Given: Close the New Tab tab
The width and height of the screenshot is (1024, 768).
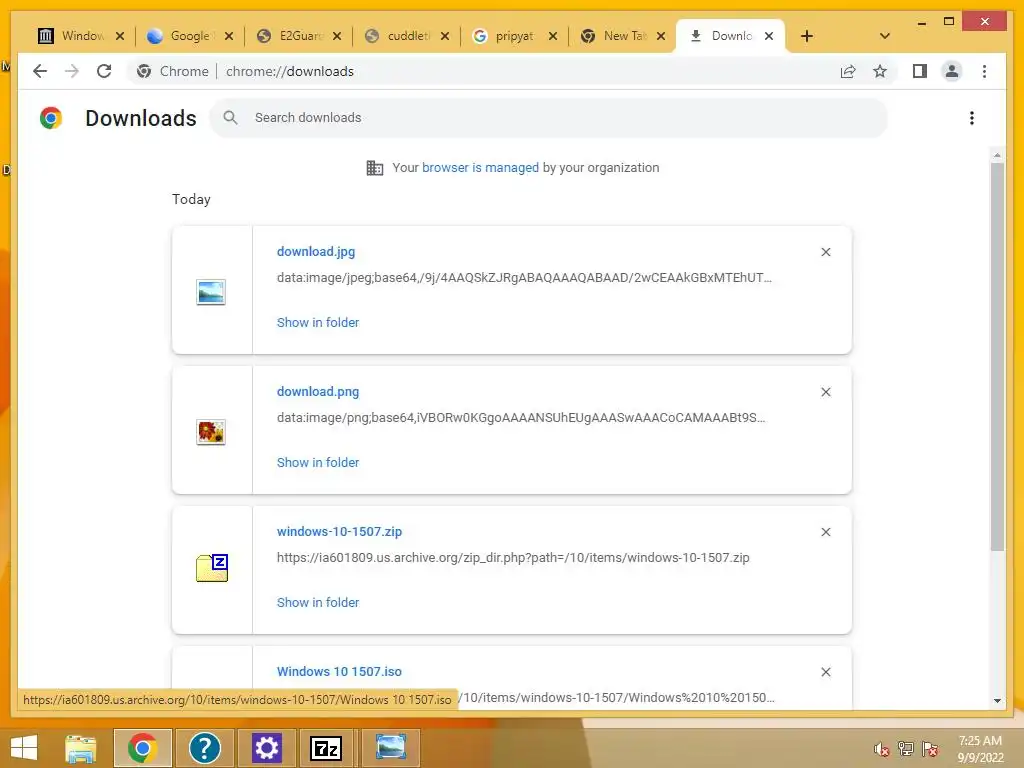Looking at the screenshot, I should [x=661, y=36].
